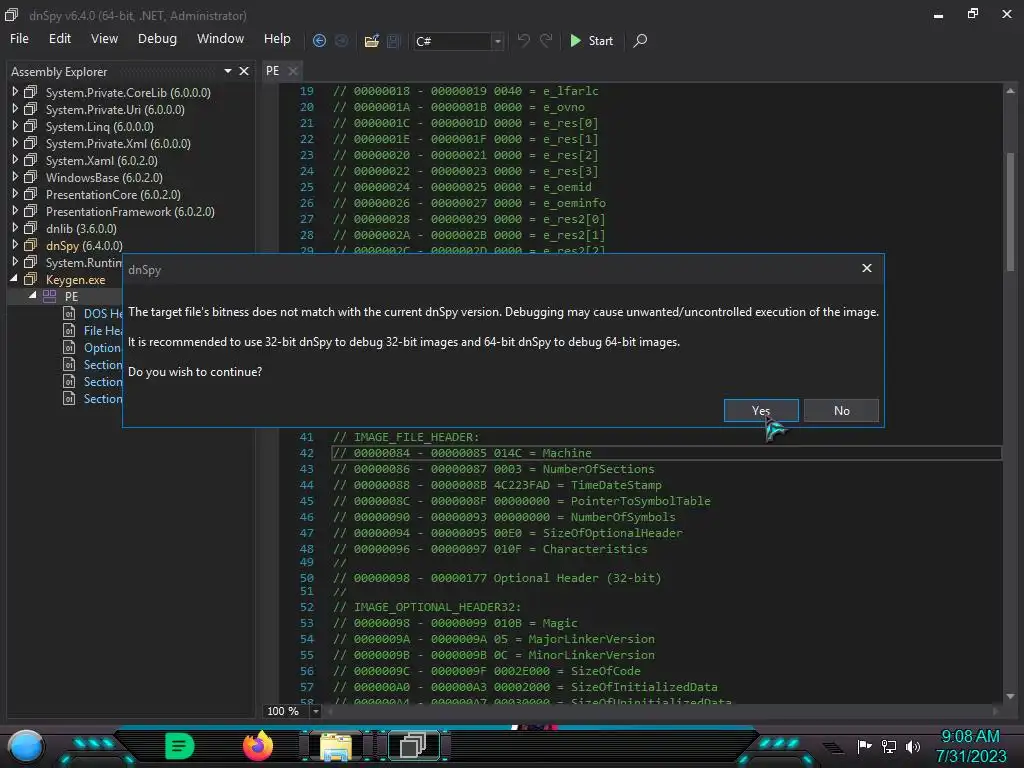Open the Window menu

[221, 39]
